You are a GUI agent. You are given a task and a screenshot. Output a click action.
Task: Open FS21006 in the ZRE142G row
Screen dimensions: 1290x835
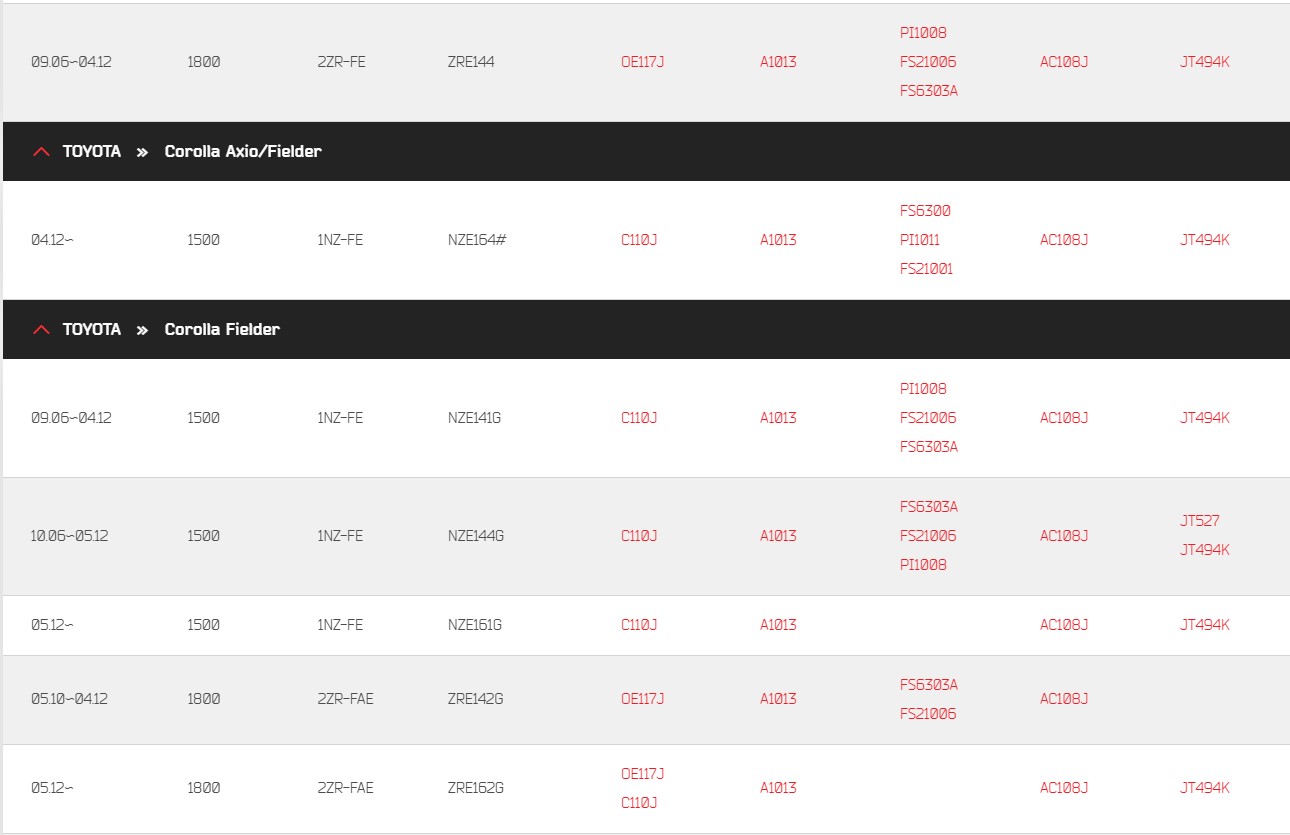coord(928,714)
